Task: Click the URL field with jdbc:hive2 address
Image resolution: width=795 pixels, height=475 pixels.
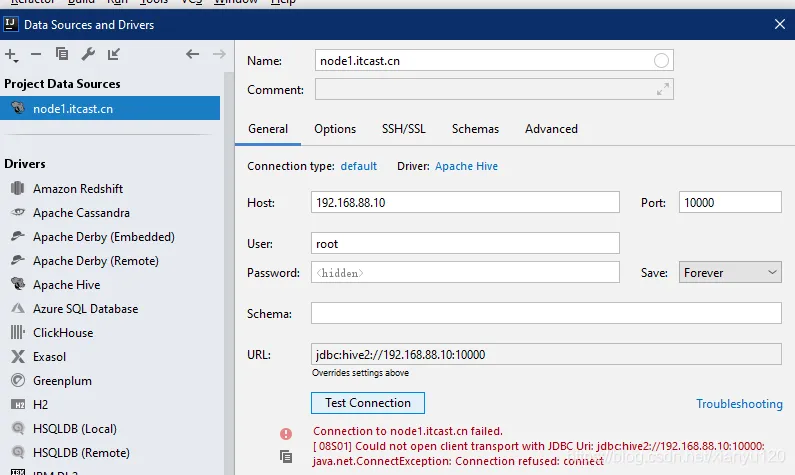Action: 546,354
